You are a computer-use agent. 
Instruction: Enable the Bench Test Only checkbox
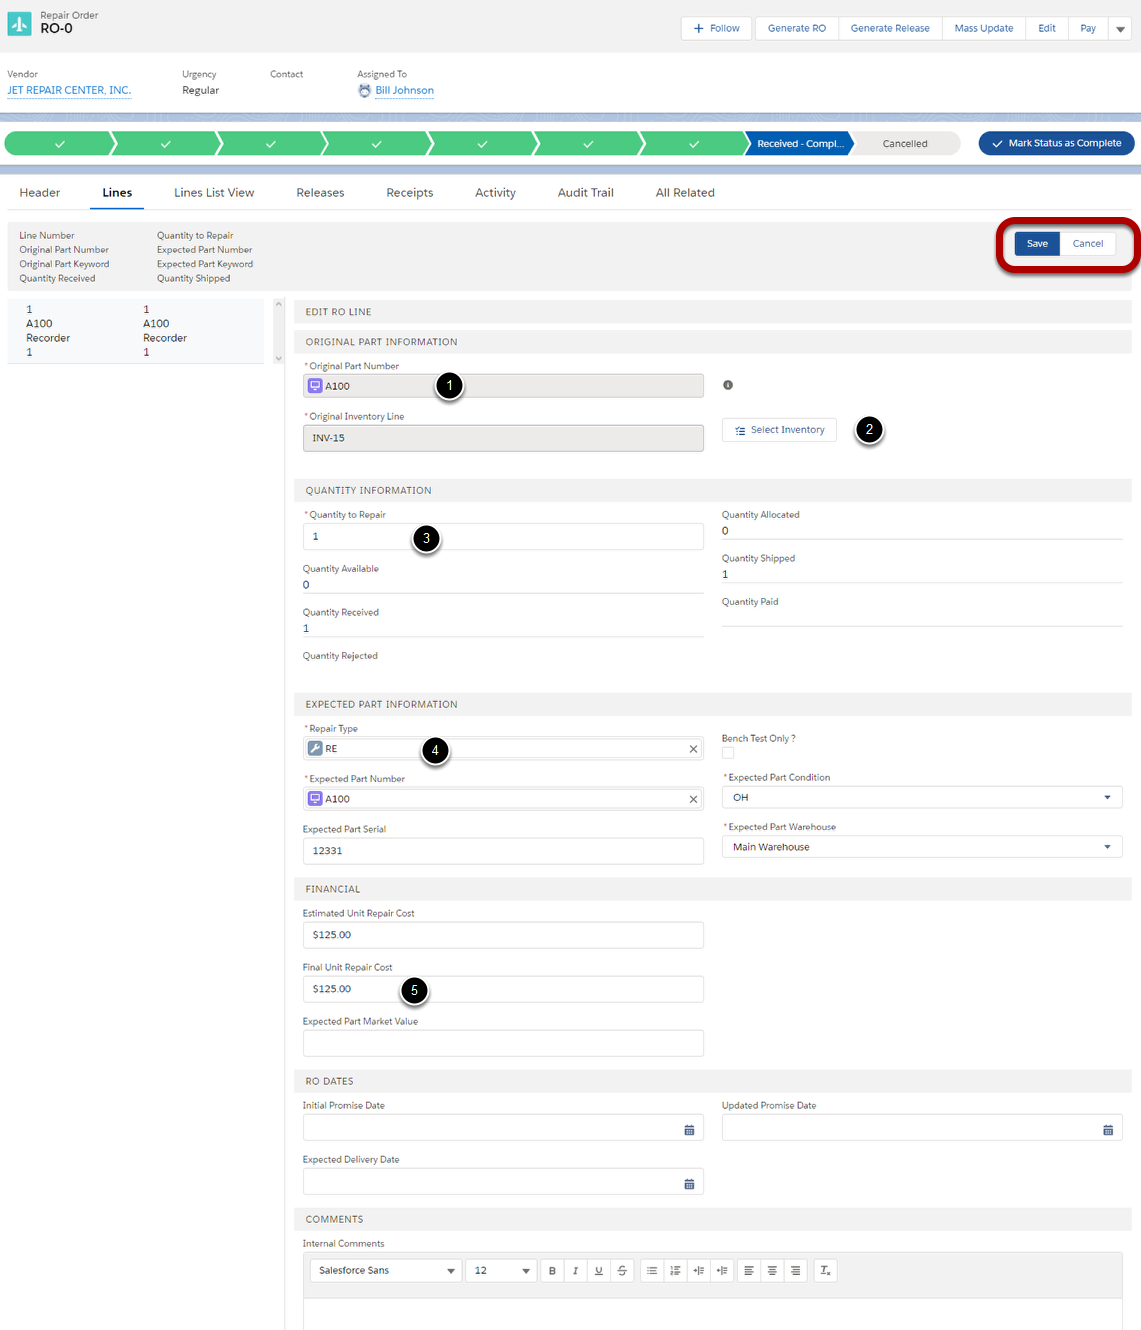point(728,752)
